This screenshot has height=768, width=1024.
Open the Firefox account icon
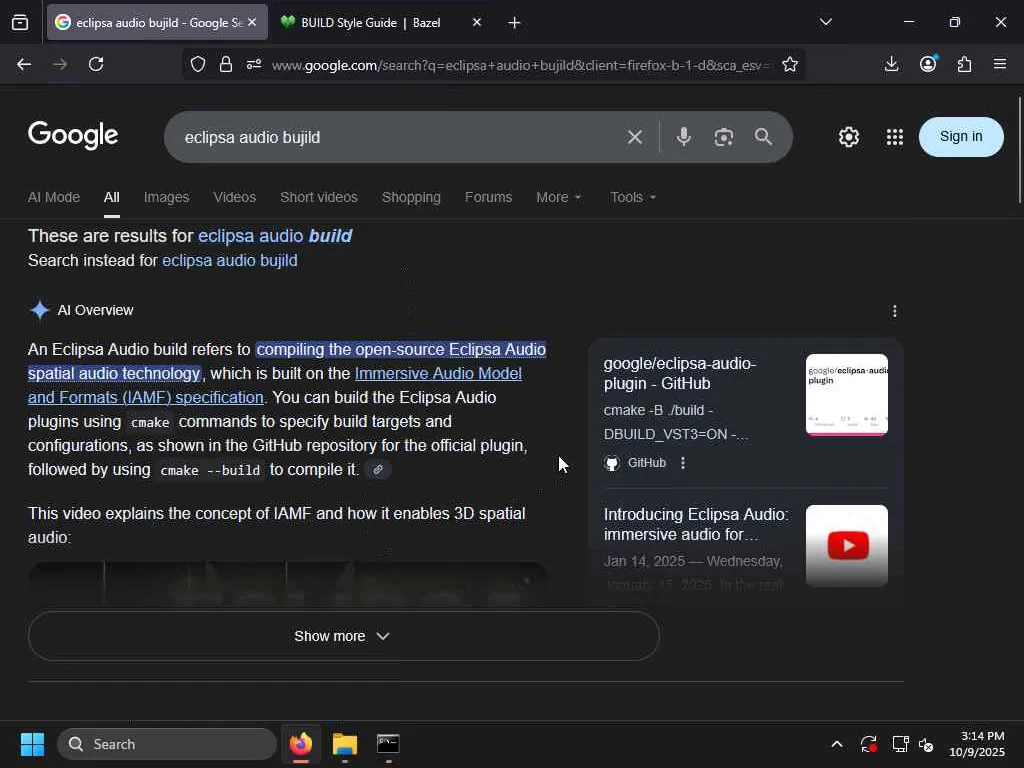coord(928,64)
